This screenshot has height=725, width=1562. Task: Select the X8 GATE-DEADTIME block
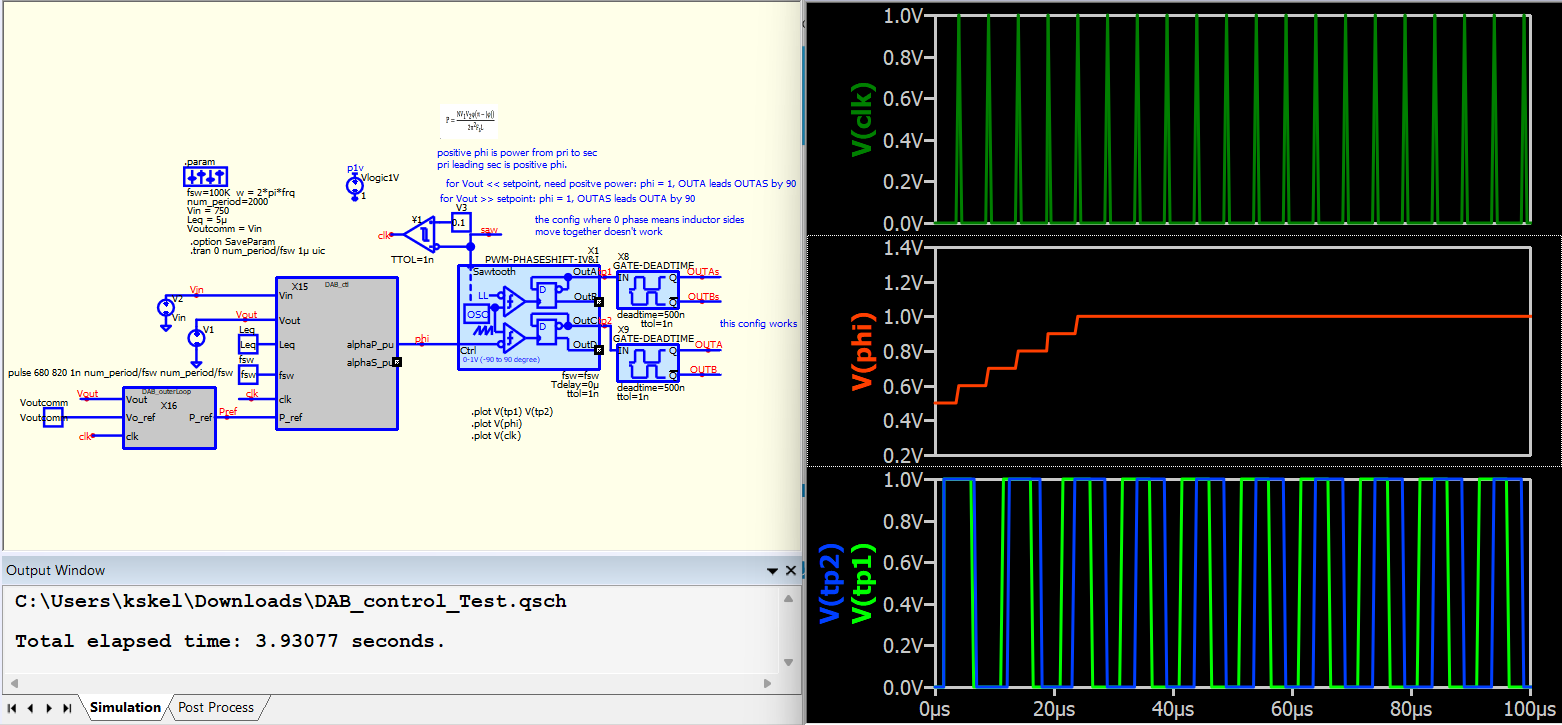[x=648, y=288]
